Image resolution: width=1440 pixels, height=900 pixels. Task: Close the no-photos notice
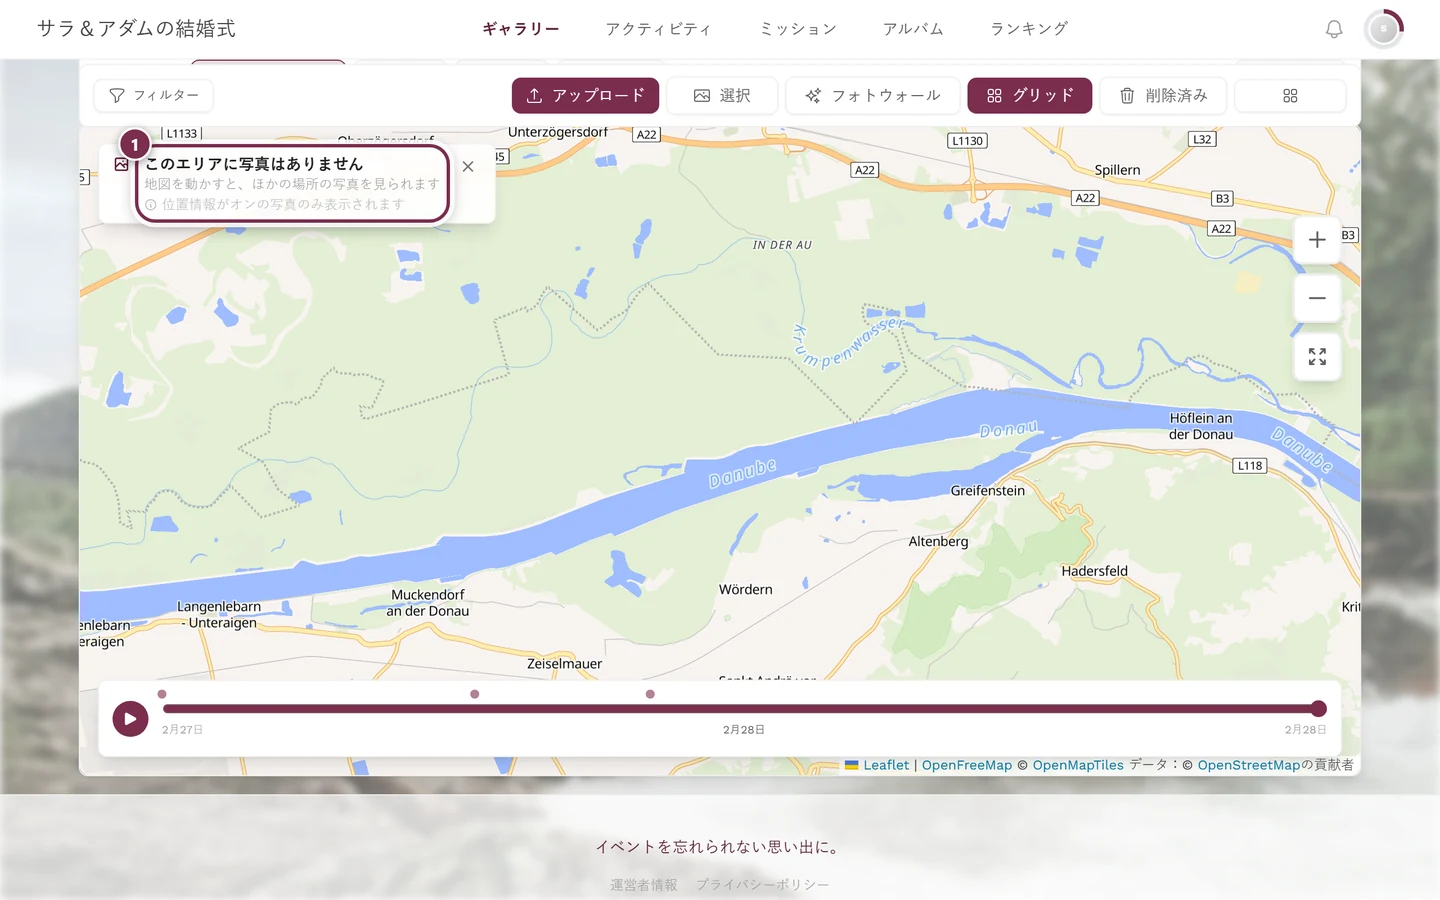[468, 167]
